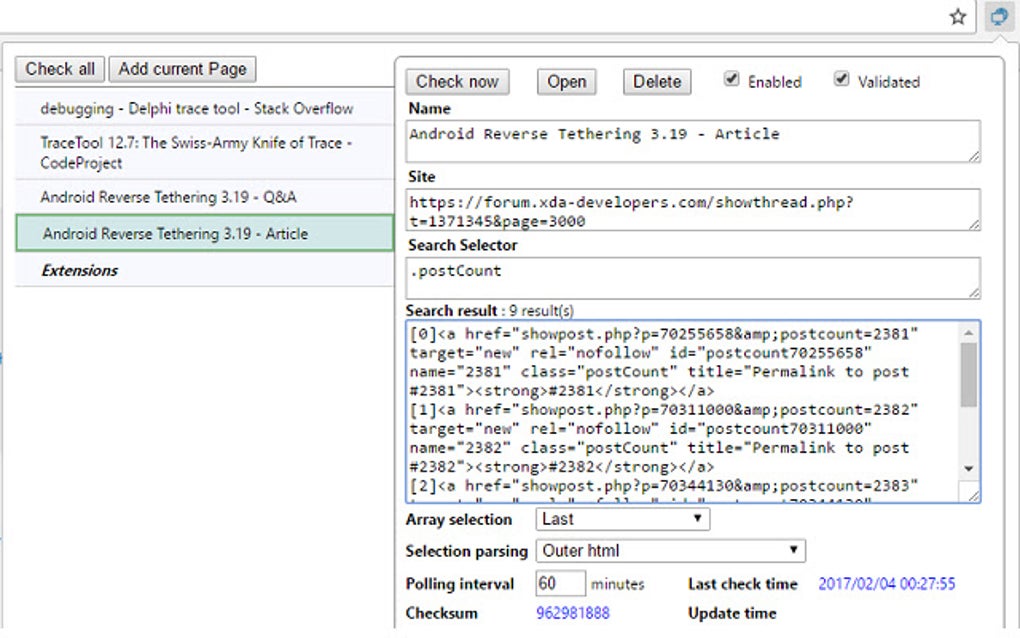Screen dimensions: 1020x638
Task: Click the Check all button
Action: [x=59, y=69]
